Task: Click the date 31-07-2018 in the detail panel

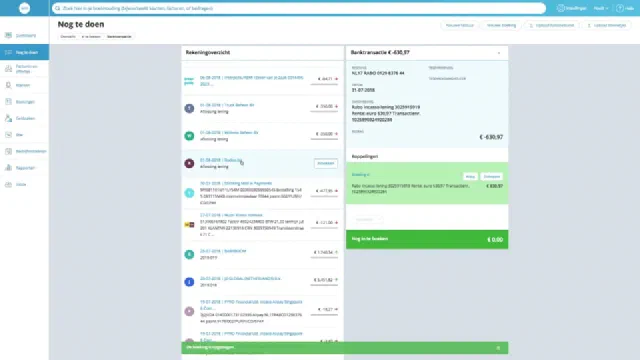Action: point(363,90)
